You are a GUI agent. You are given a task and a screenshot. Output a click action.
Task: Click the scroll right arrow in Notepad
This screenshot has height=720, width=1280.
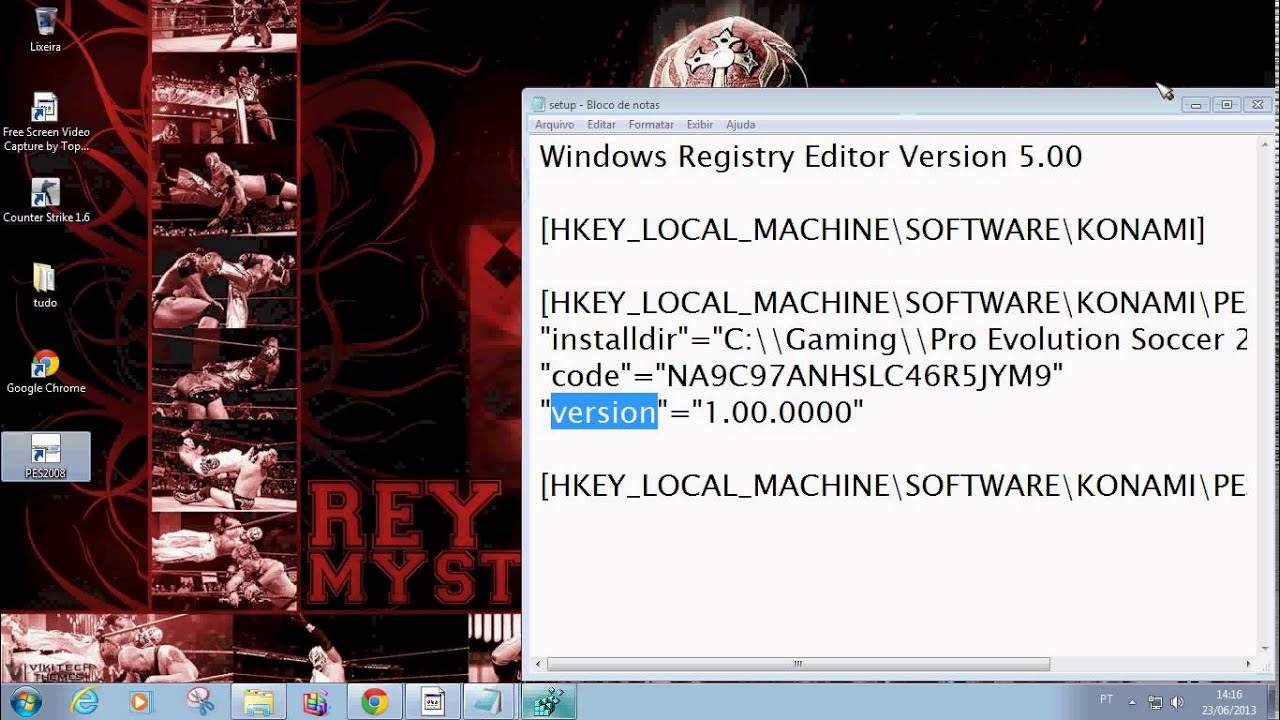click(x=1248, y=664)
